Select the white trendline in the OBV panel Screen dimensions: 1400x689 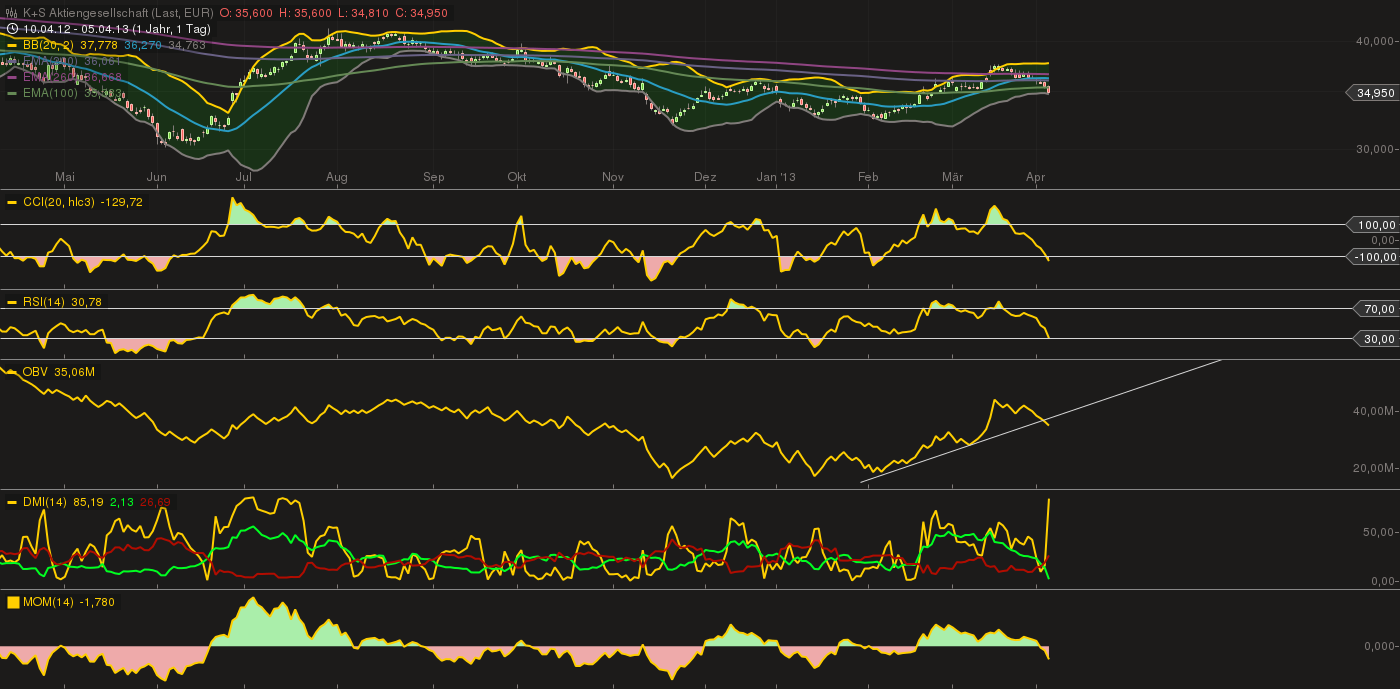1040,420
